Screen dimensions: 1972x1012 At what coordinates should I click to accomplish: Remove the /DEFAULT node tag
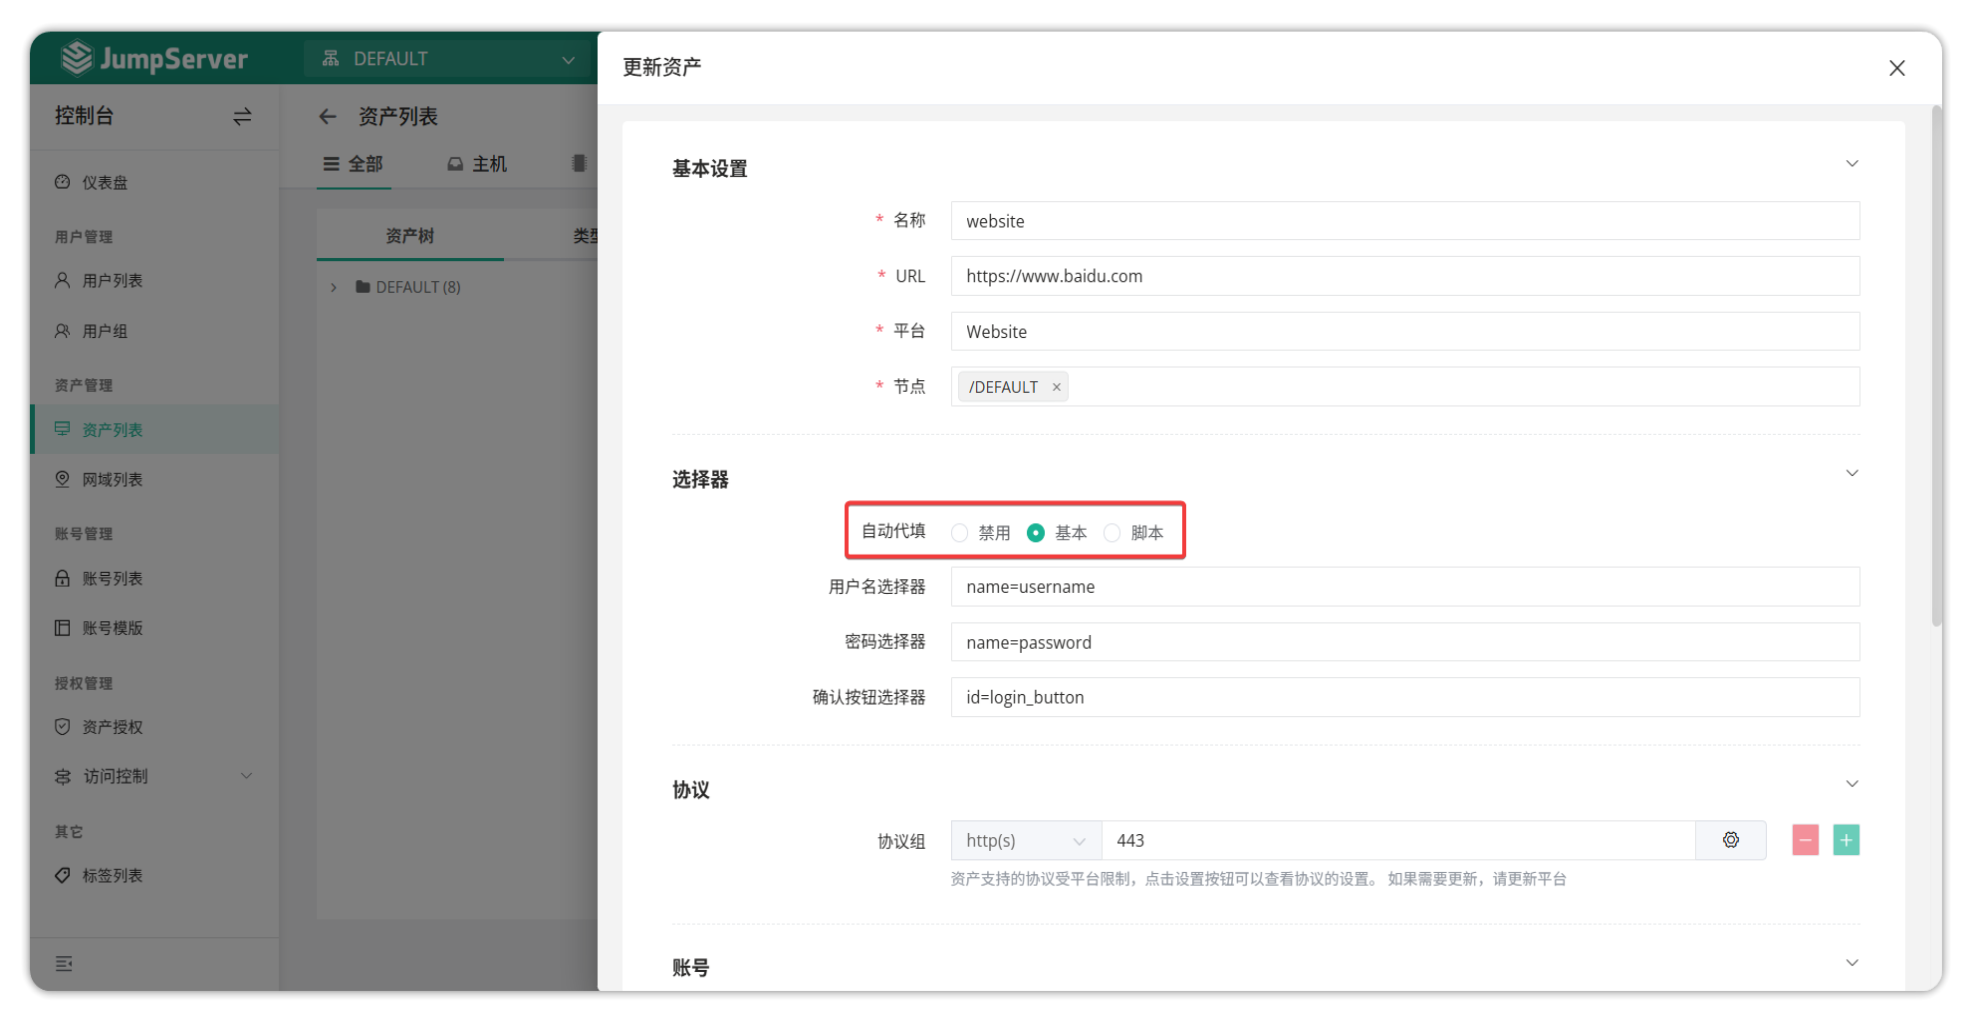click(x=1056, y=387)
